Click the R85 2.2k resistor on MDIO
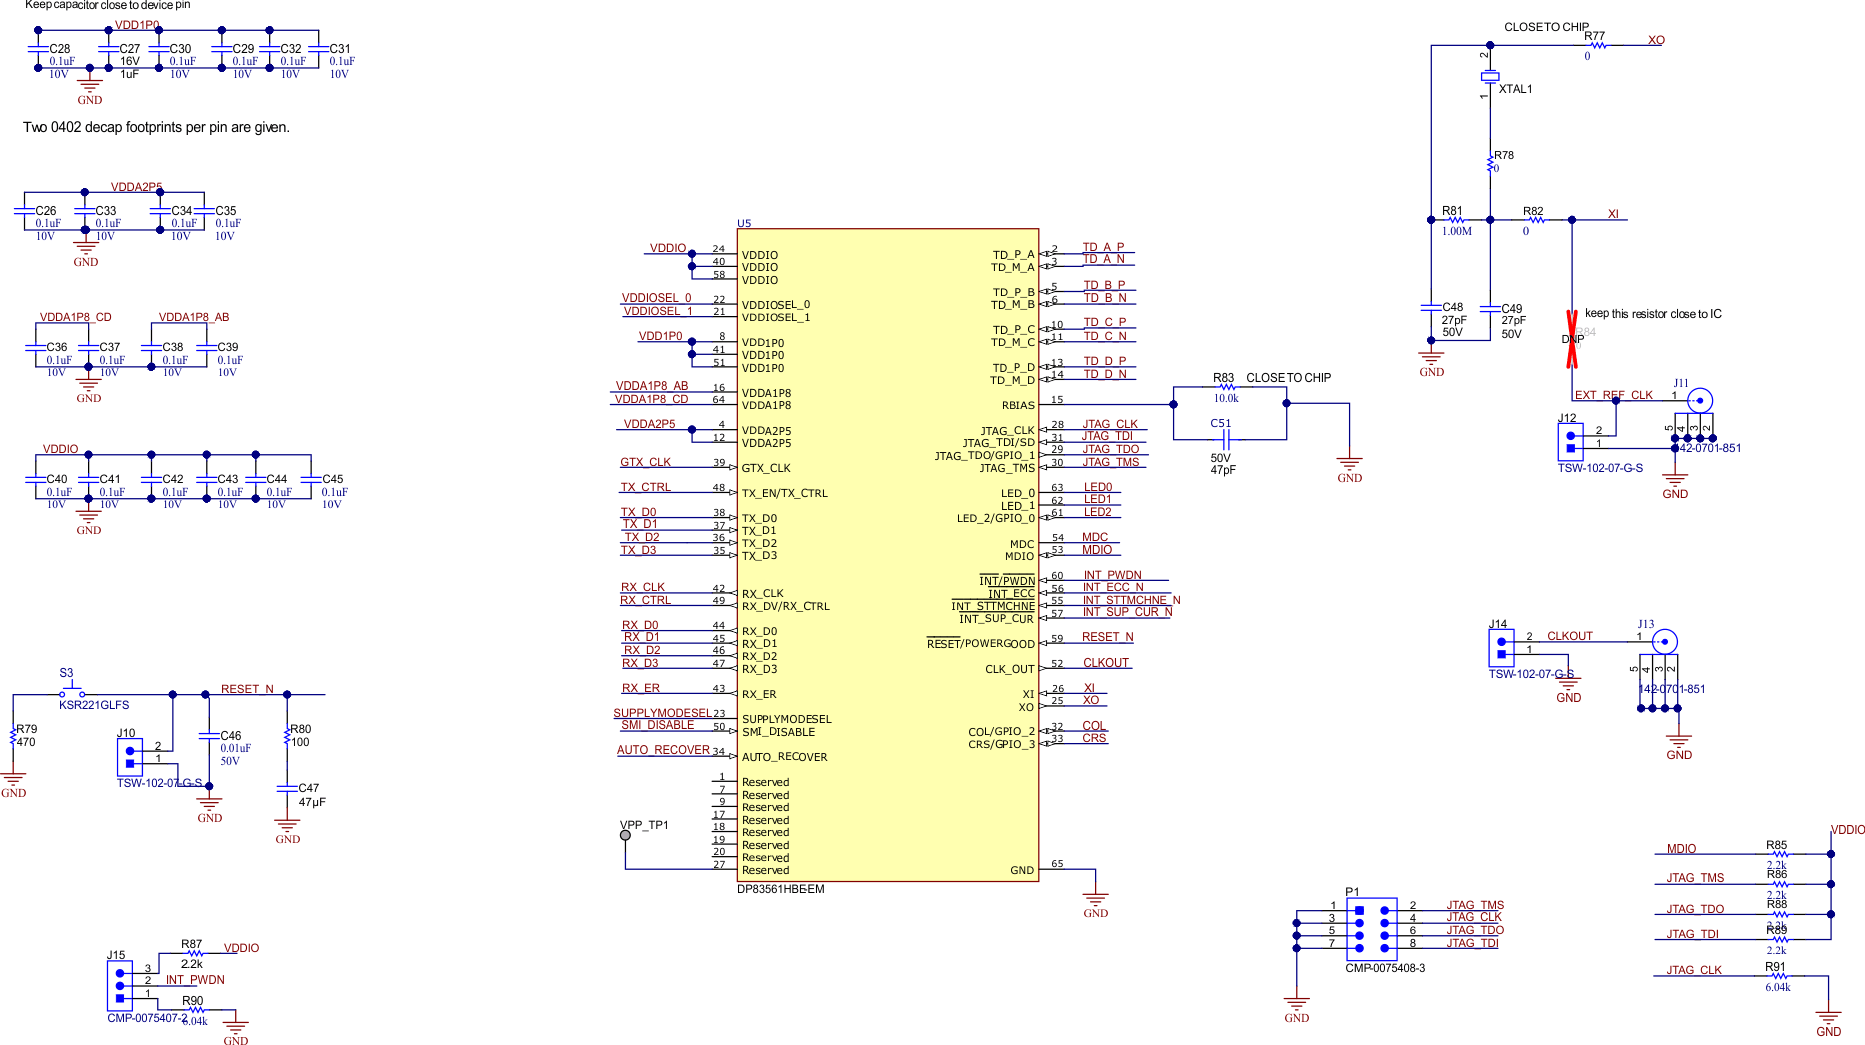 click(1779, 855)
